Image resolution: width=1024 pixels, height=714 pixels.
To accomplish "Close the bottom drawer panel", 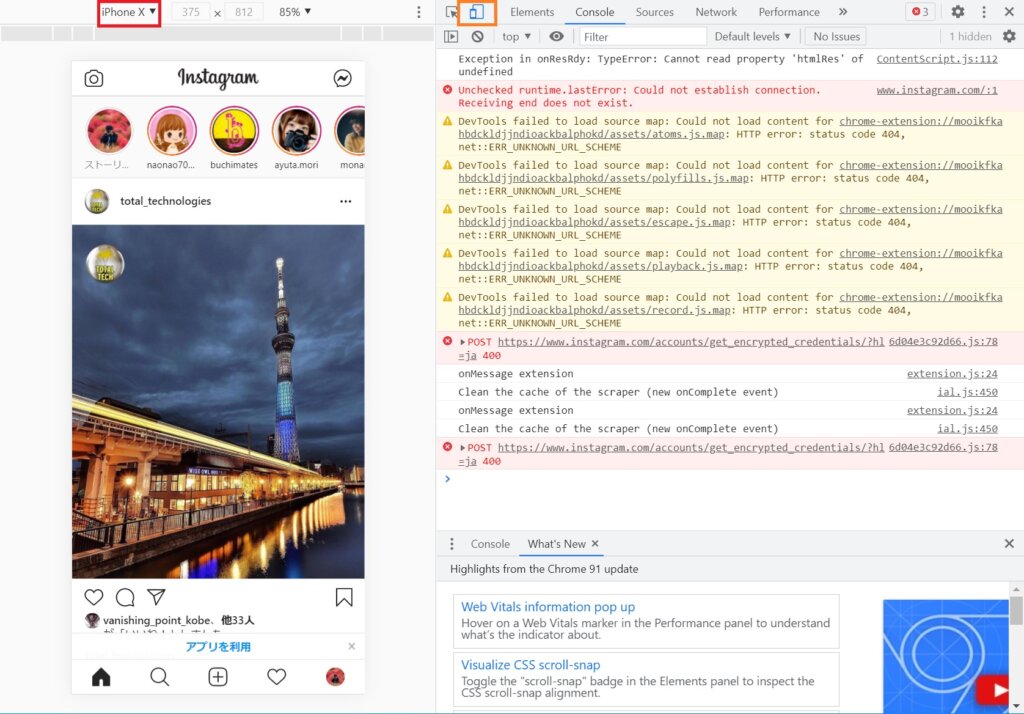I will pos(1009,544).
